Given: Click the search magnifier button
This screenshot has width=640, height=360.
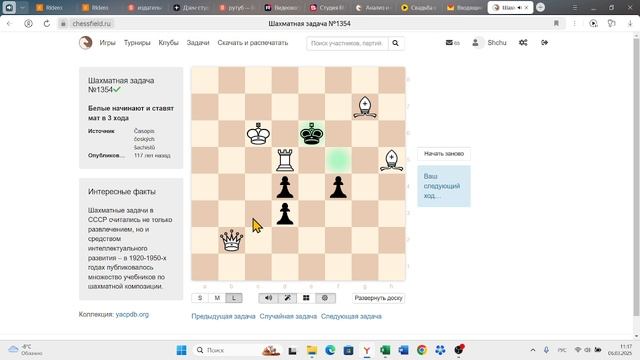Looking at the screenshot, I should pos(396,43).
